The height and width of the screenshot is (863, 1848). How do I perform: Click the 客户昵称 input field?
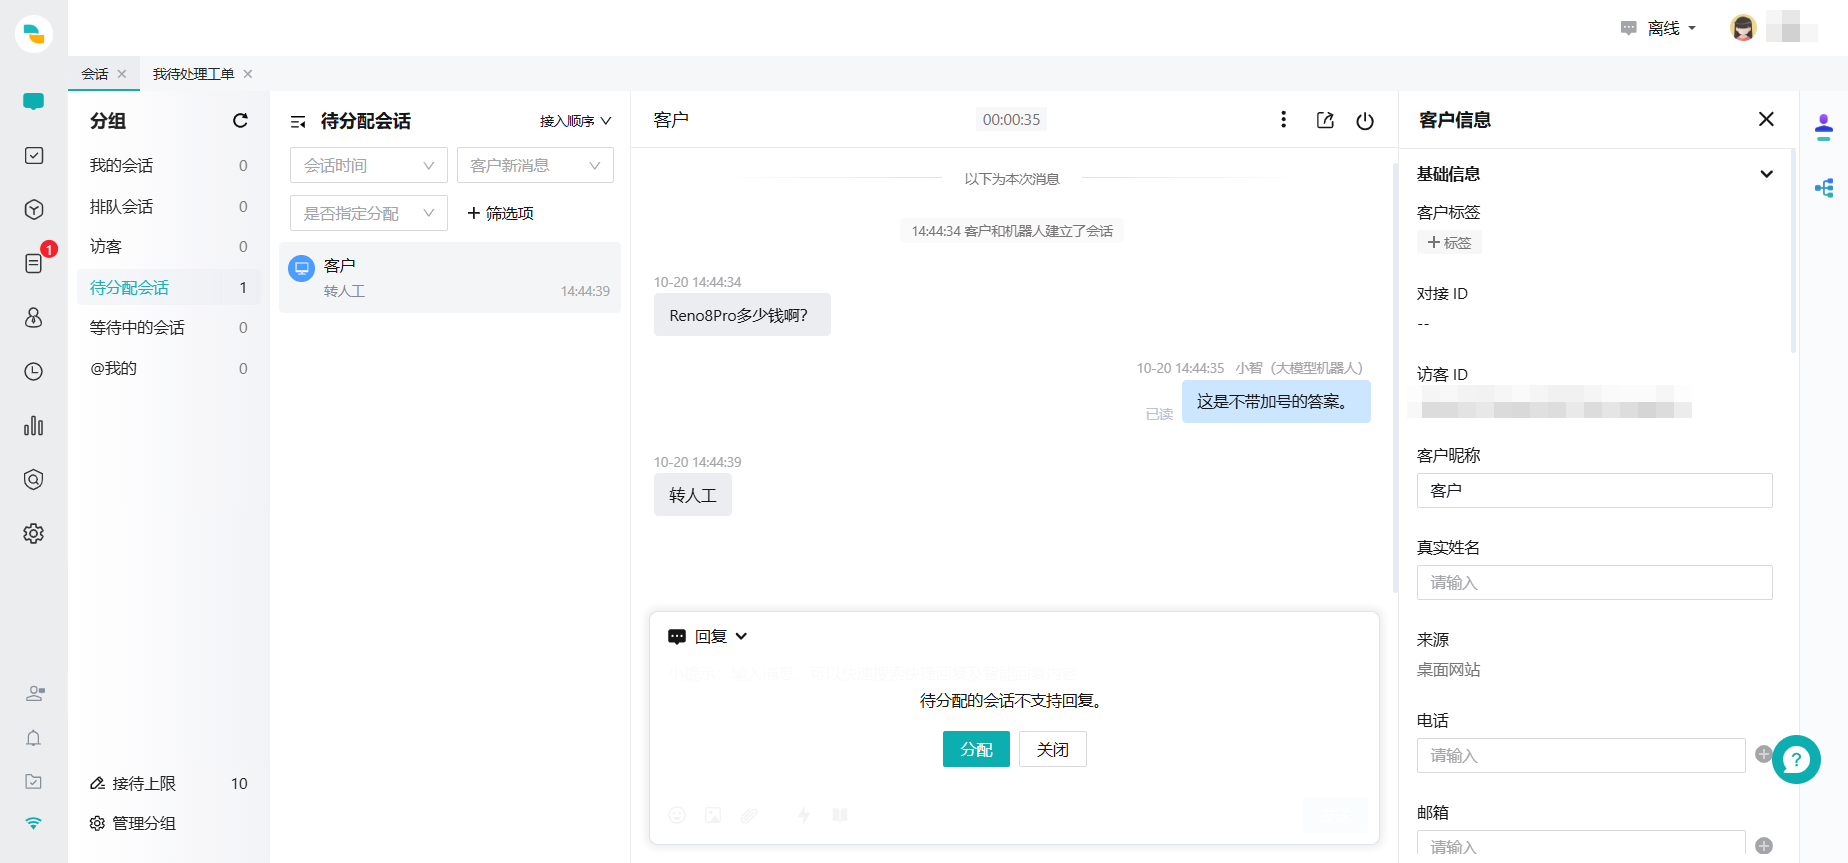pyautogui.click(x=1594, y=490)
